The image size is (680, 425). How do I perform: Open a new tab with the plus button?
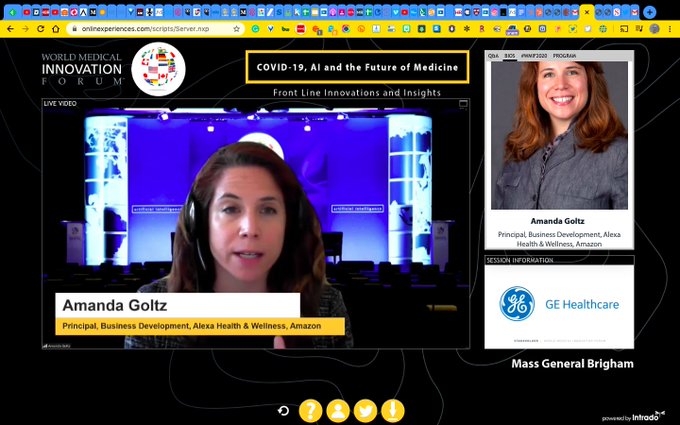point(649,13)
